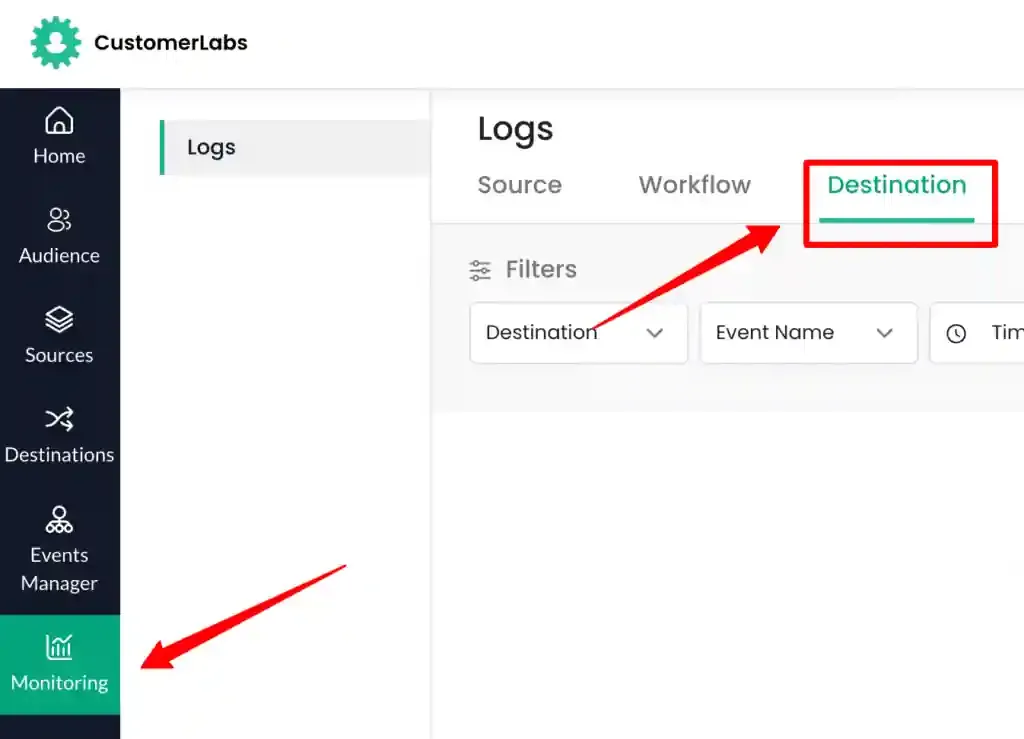The image size is (1024, 739).
Task: Click the Audience label in sidebar
Action: click(x=59, y=255)
